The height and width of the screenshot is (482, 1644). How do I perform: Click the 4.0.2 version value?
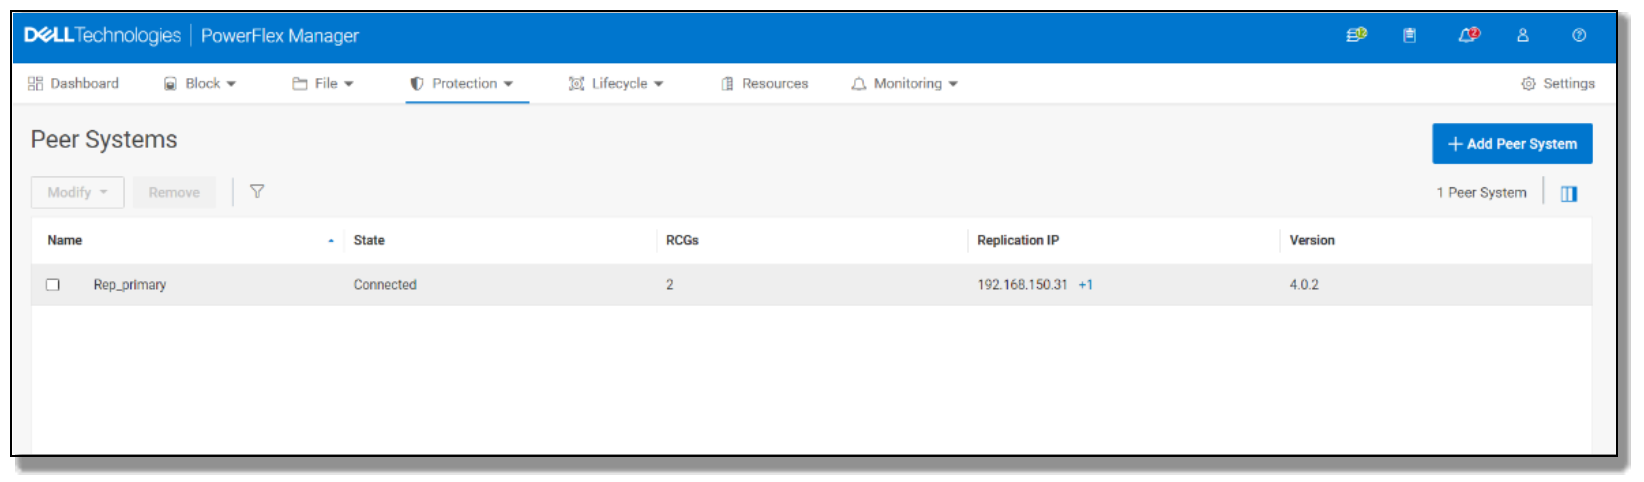click(1304, 285)
